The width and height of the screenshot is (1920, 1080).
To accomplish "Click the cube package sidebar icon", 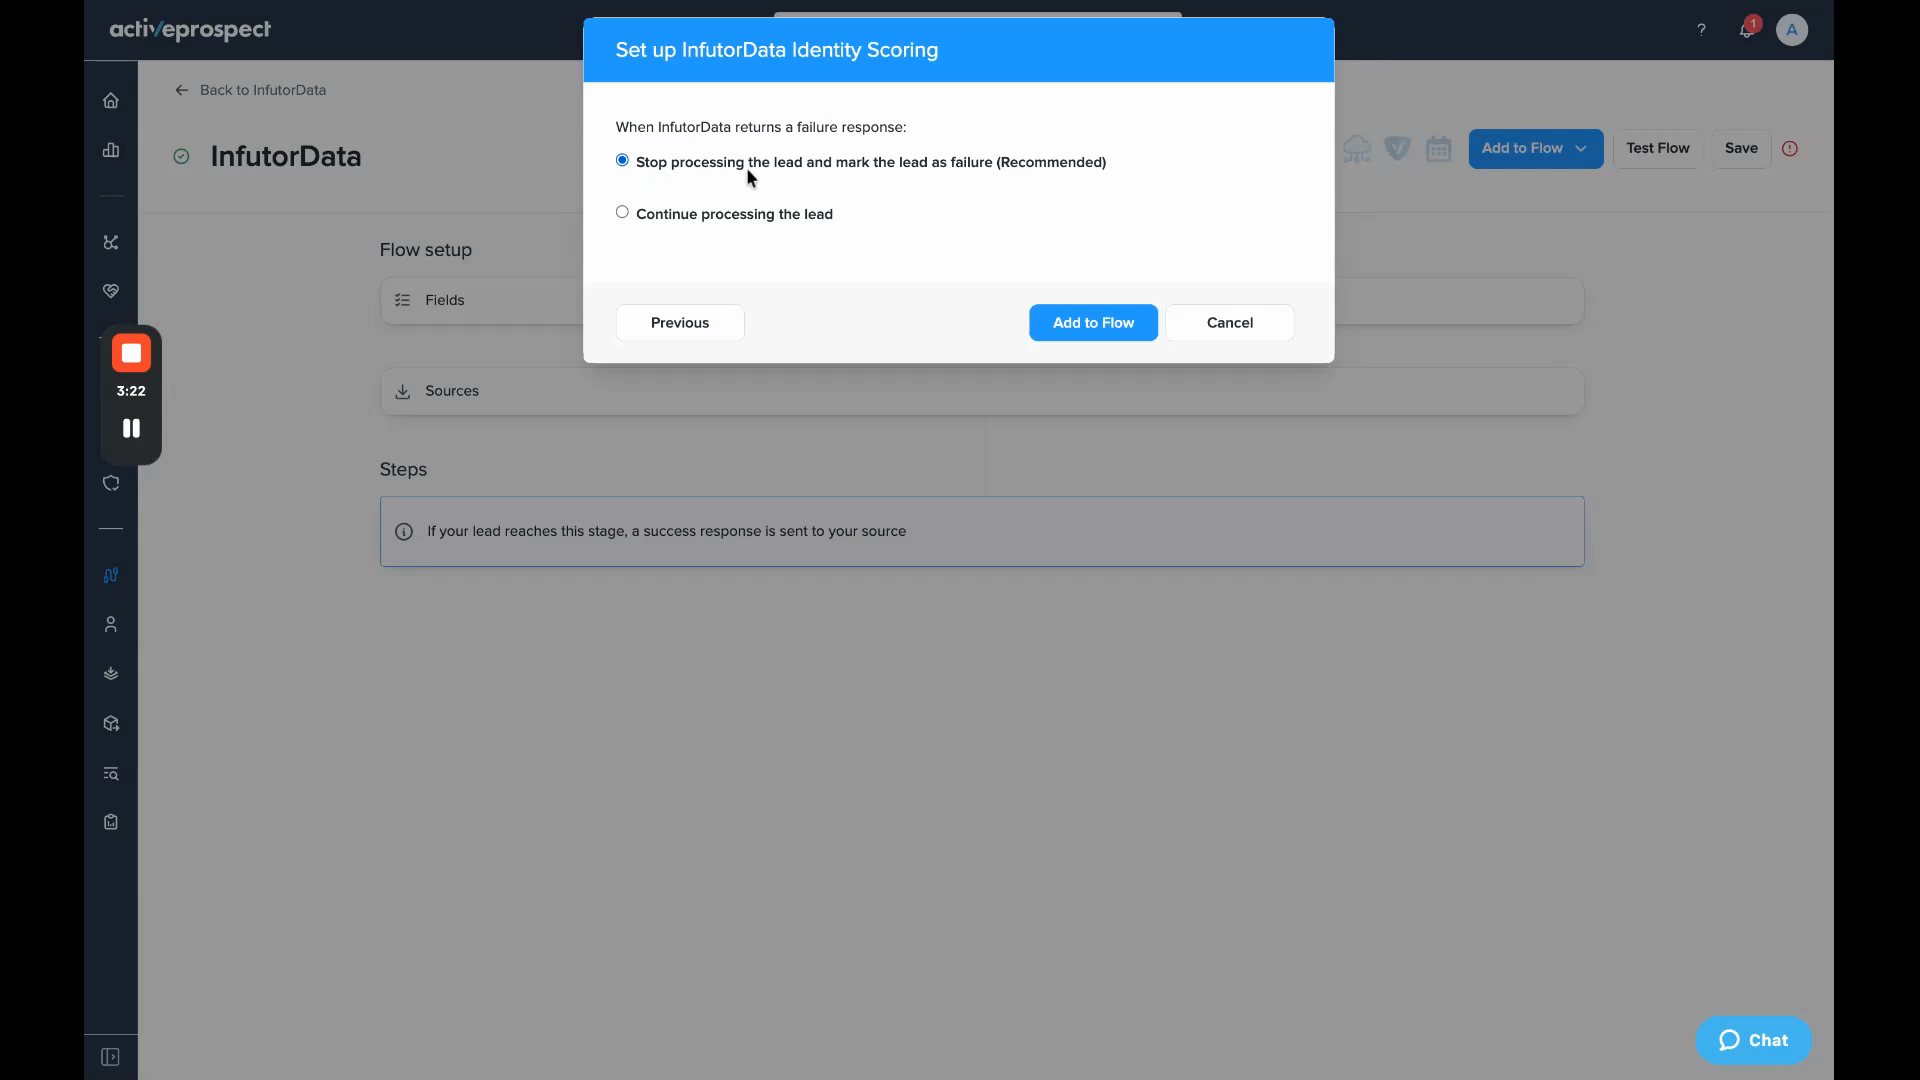I will (x=111, y=723).
